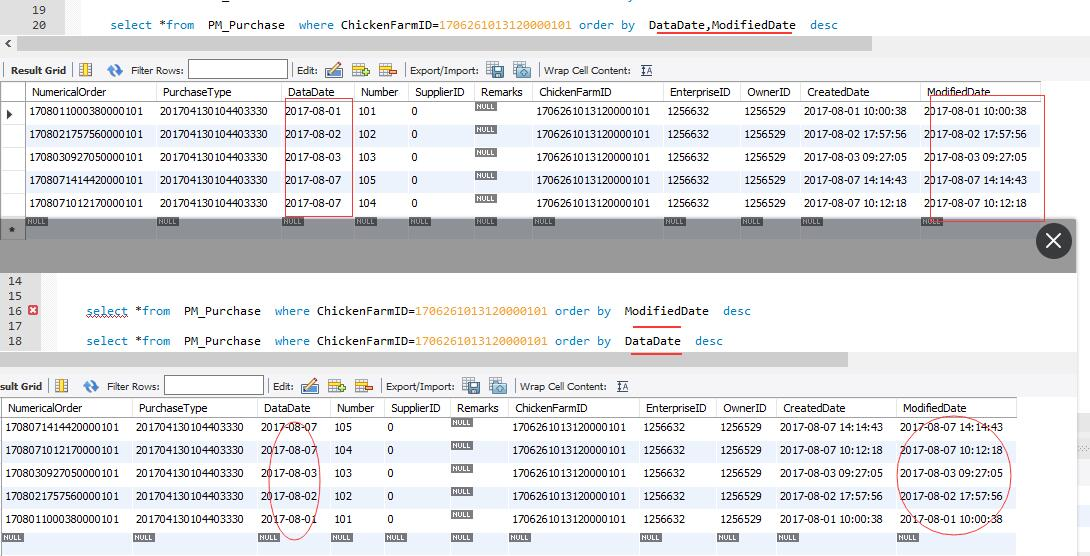Focus the Filter Rows field in bottom grid
Viewport: 1090px width, 556px height.
click(x=214, y=385)
